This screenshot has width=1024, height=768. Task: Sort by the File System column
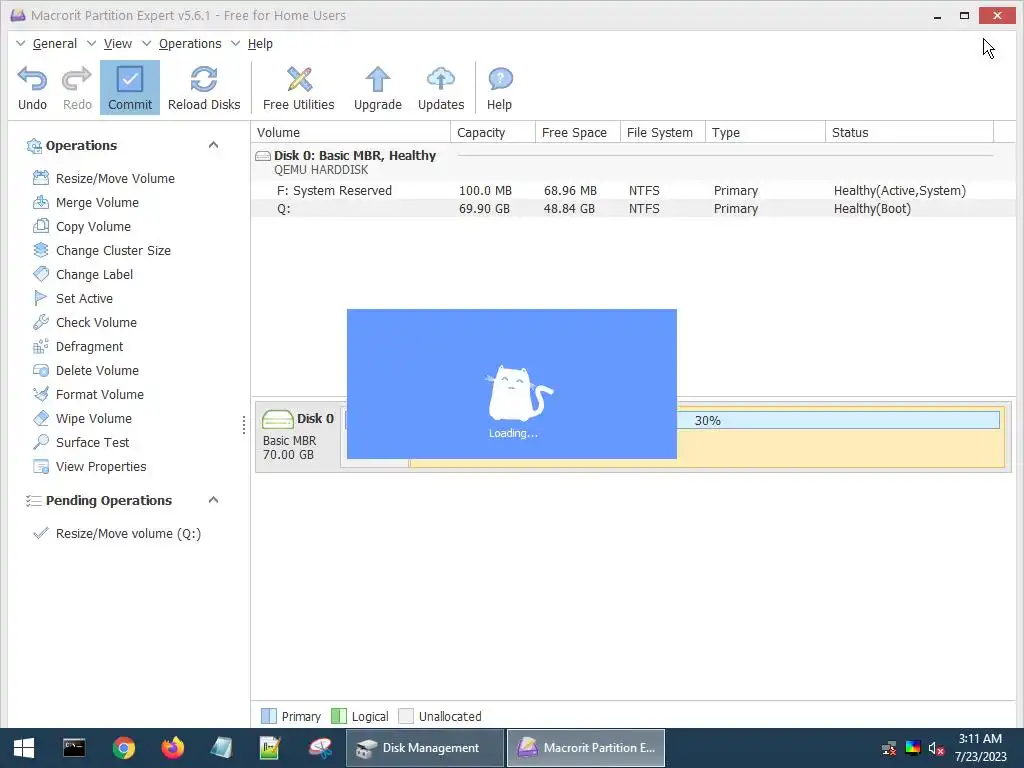pos(663,133)
